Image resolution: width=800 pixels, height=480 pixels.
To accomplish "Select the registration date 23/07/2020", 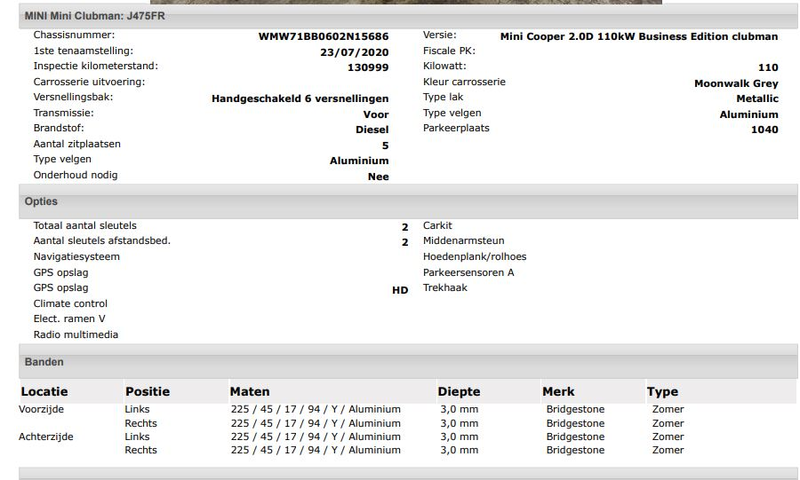I will pyautogui.click(x=354, y=52).
